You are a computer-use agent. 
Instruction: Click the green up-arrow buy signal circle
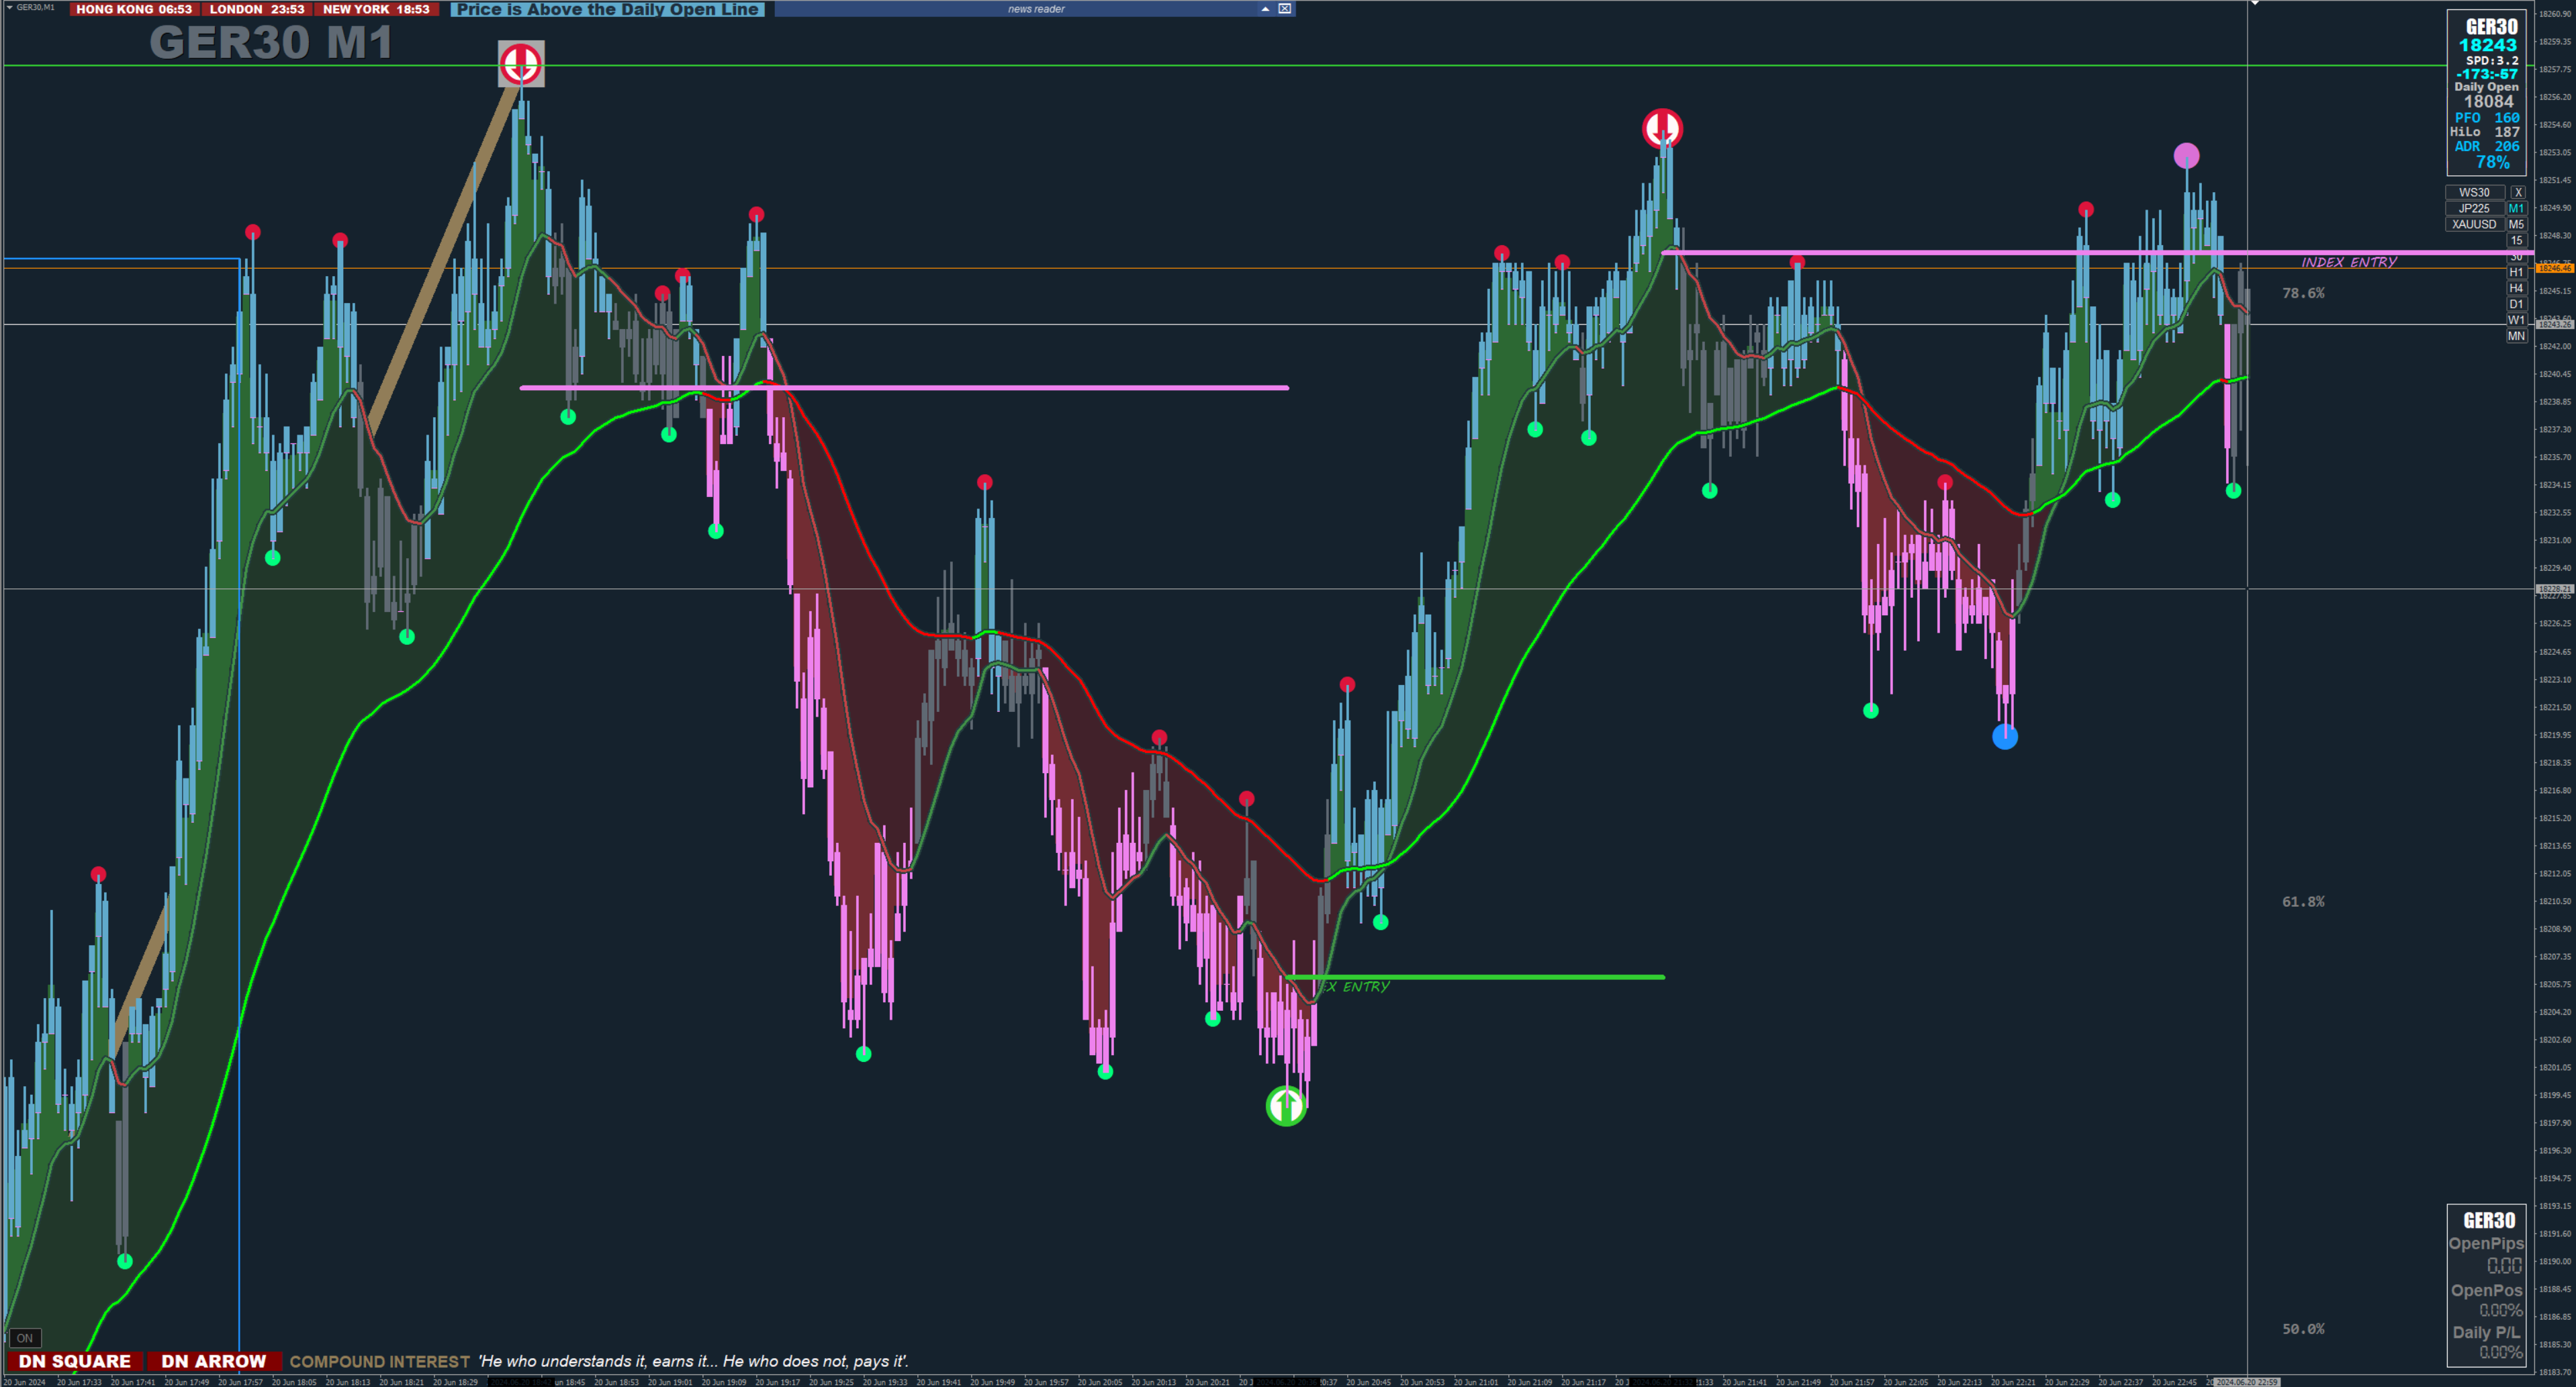point(1286,1105)
